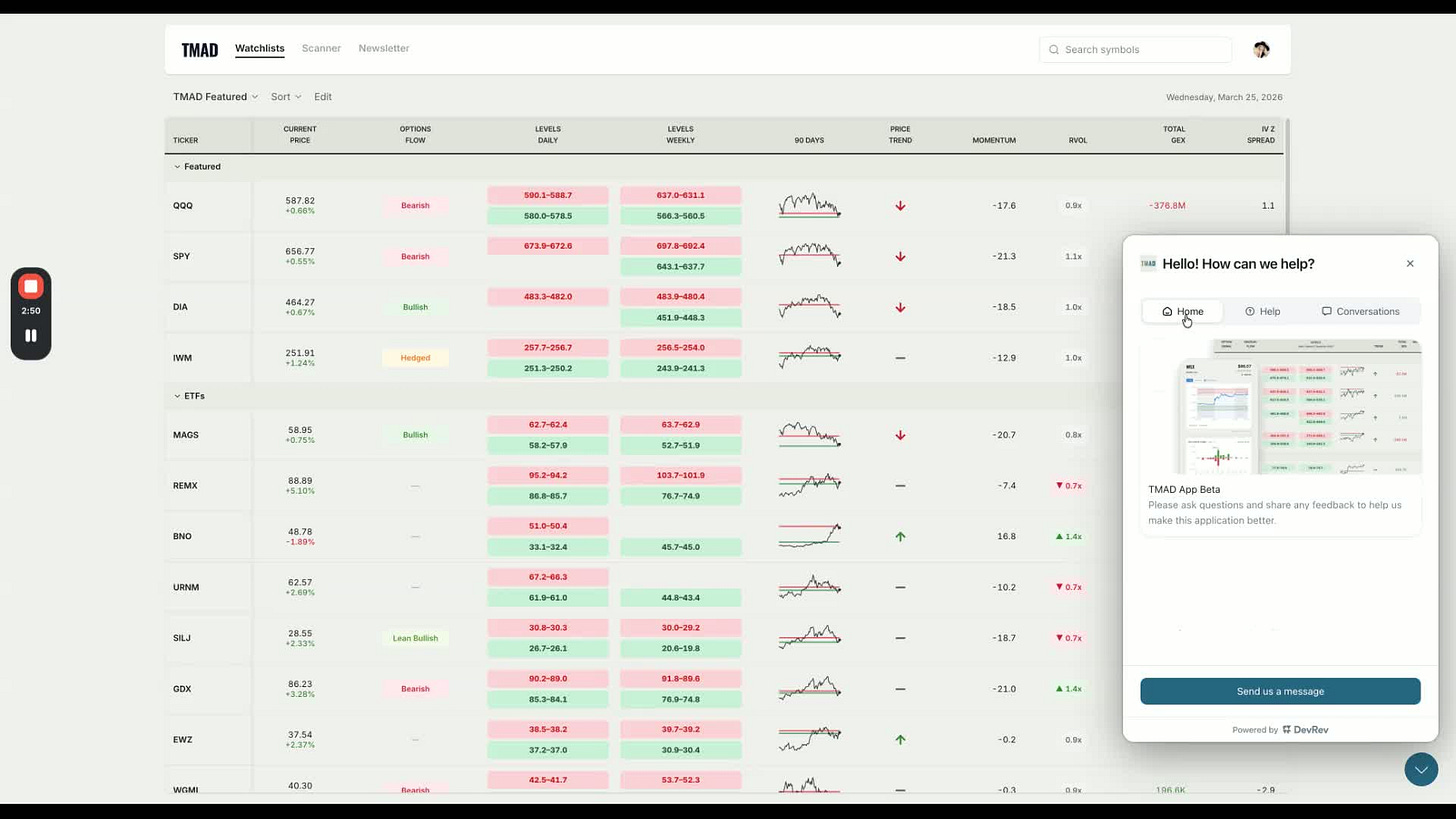Stop the screen recording with the red button
Screen dimensions: 1456x819
(31, 287)
